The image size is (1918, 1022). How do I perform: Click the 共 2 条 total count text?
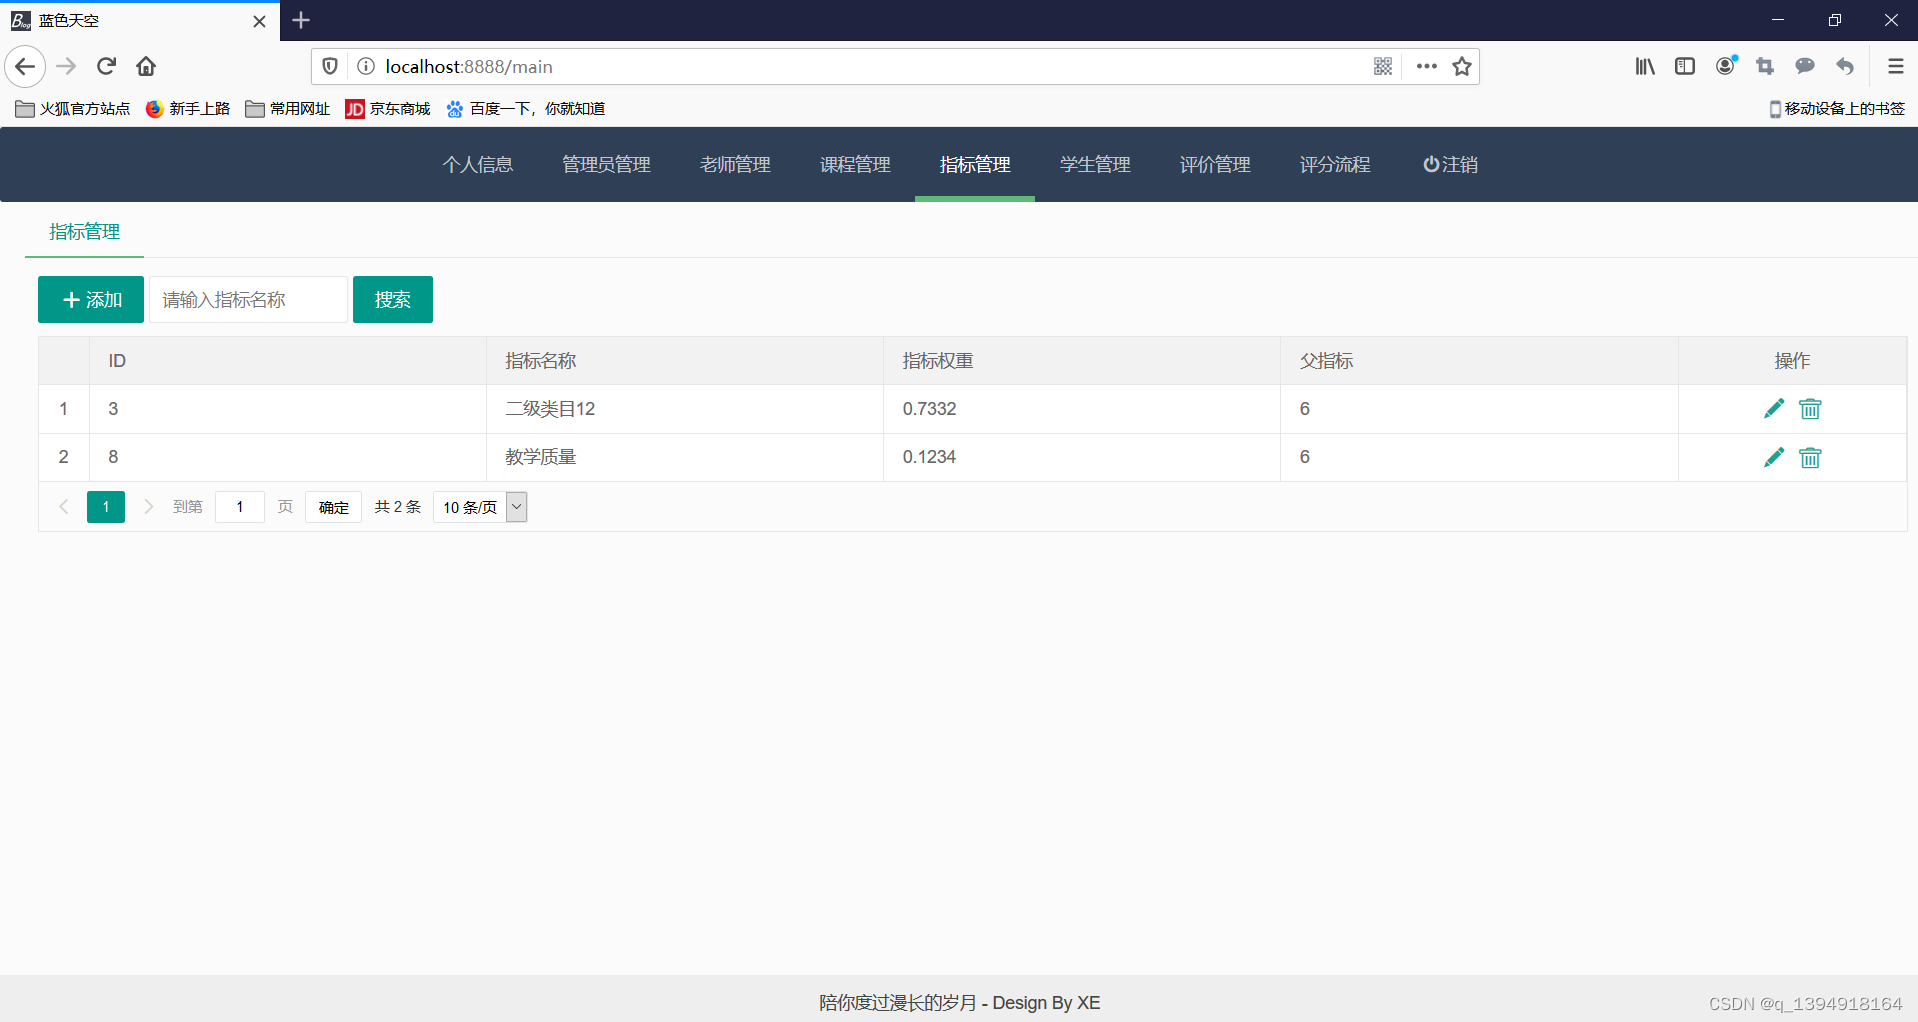[397, 507]
